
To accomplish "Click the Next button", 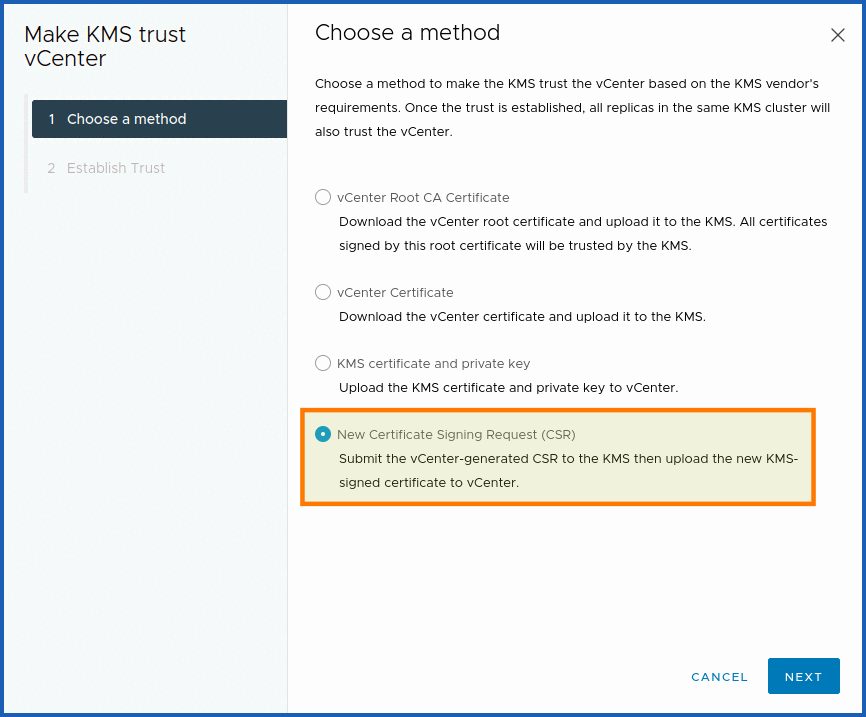I will pos(803,676).
